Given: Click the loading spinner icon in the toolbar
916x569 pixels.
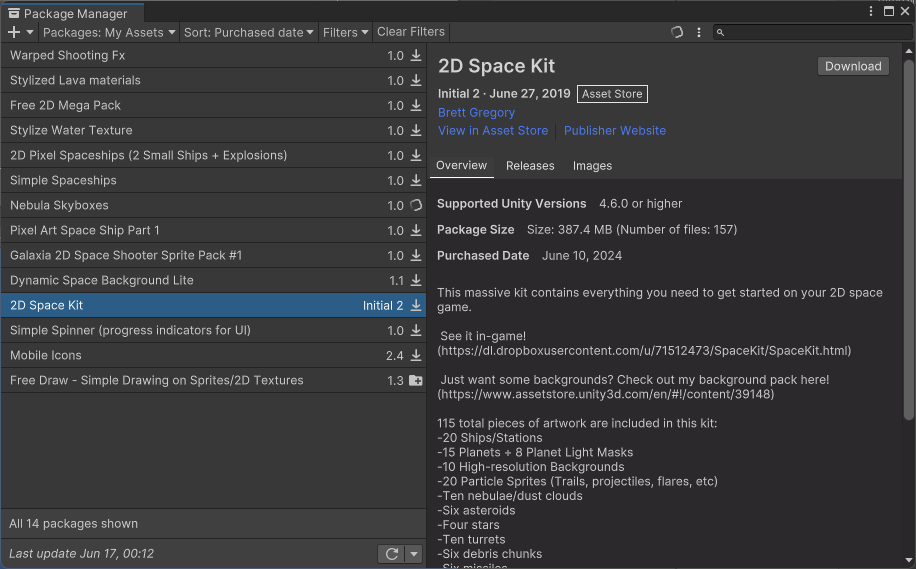Looking at the screenshot, I should point(677,32).
